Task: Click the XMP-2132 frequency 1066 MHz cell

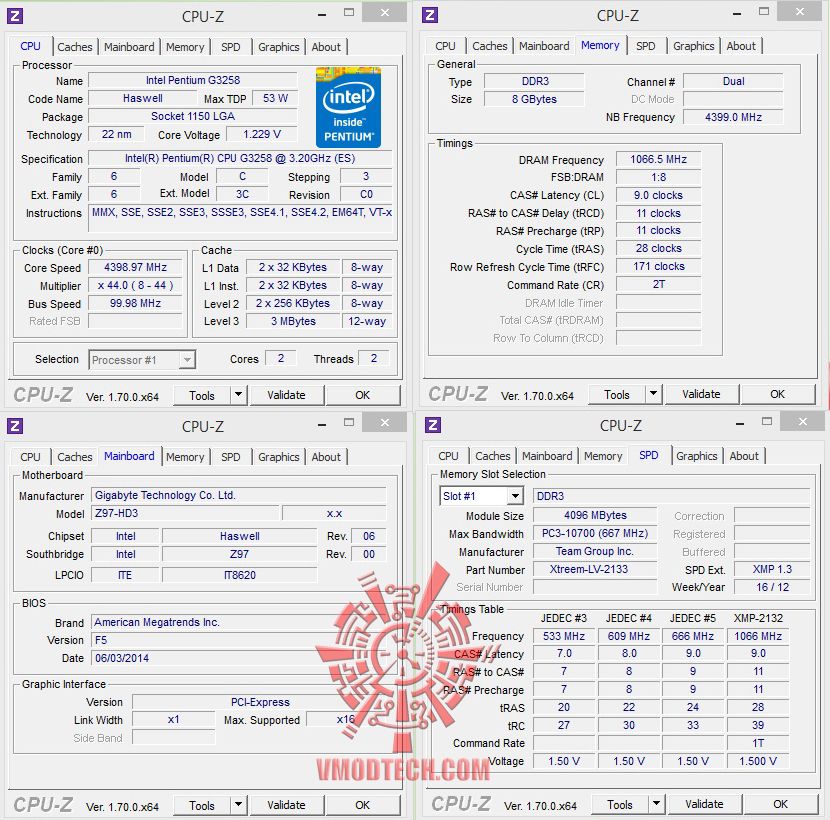Action: point(758,636)
